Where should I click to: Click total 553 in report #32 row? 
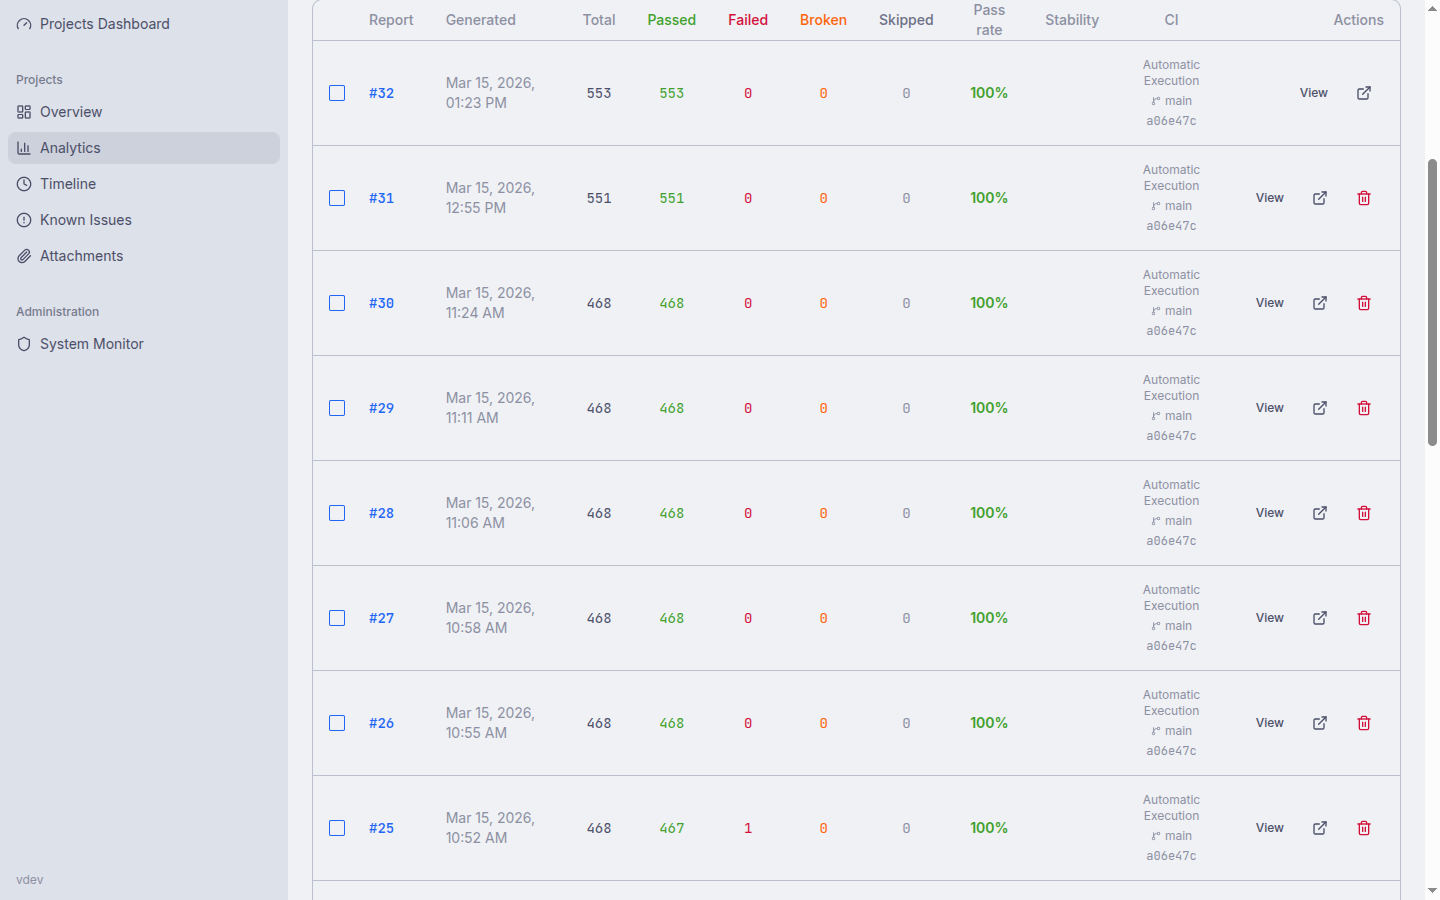point(599,93)
